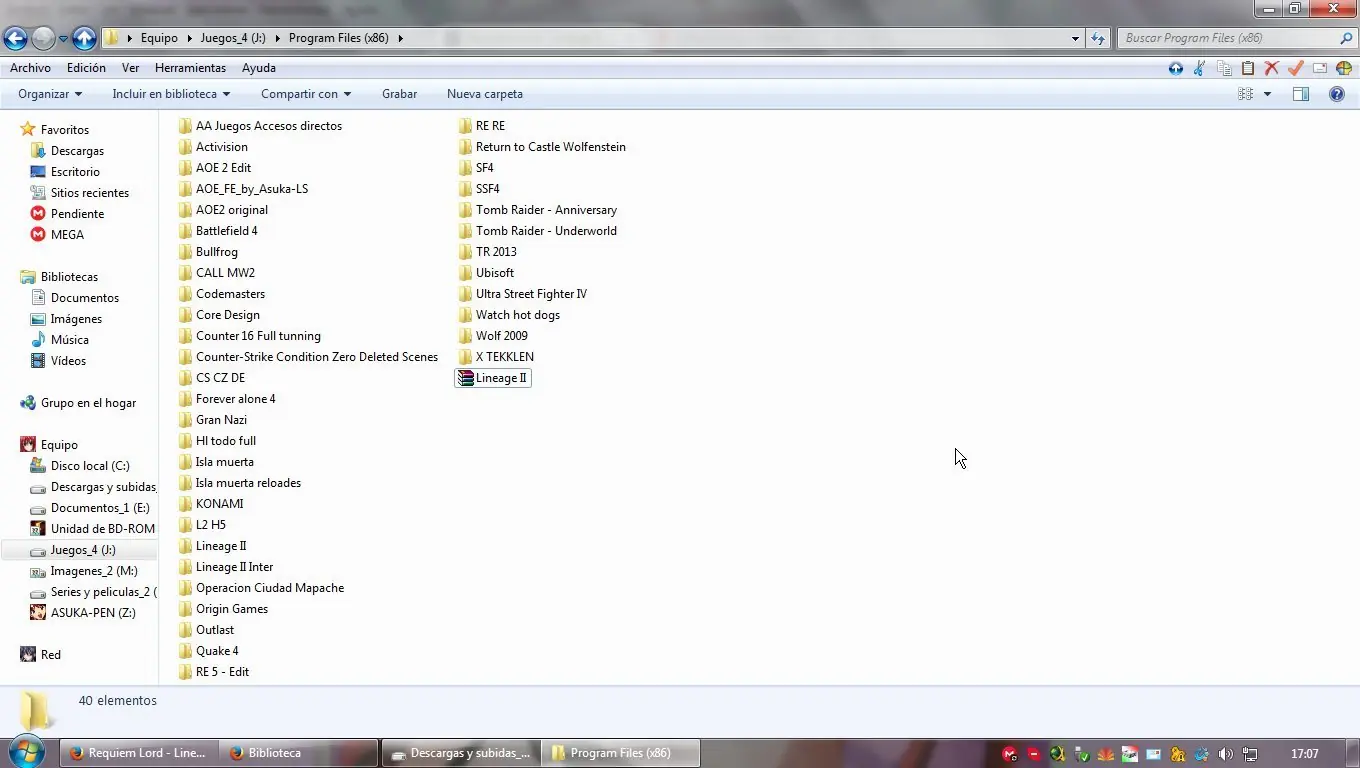Click the Up folder blue arrow toolbar icon
The height and width of the screenshot is (768, 1360).
coord(1176,68)
